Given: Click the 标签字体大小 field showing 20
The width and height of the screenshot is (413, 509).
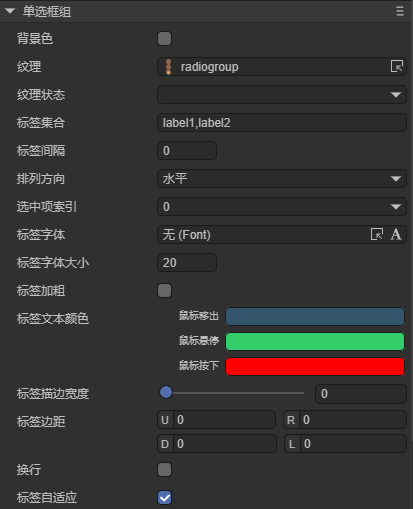Looking at the screenshot, I should tap(187, 263).
